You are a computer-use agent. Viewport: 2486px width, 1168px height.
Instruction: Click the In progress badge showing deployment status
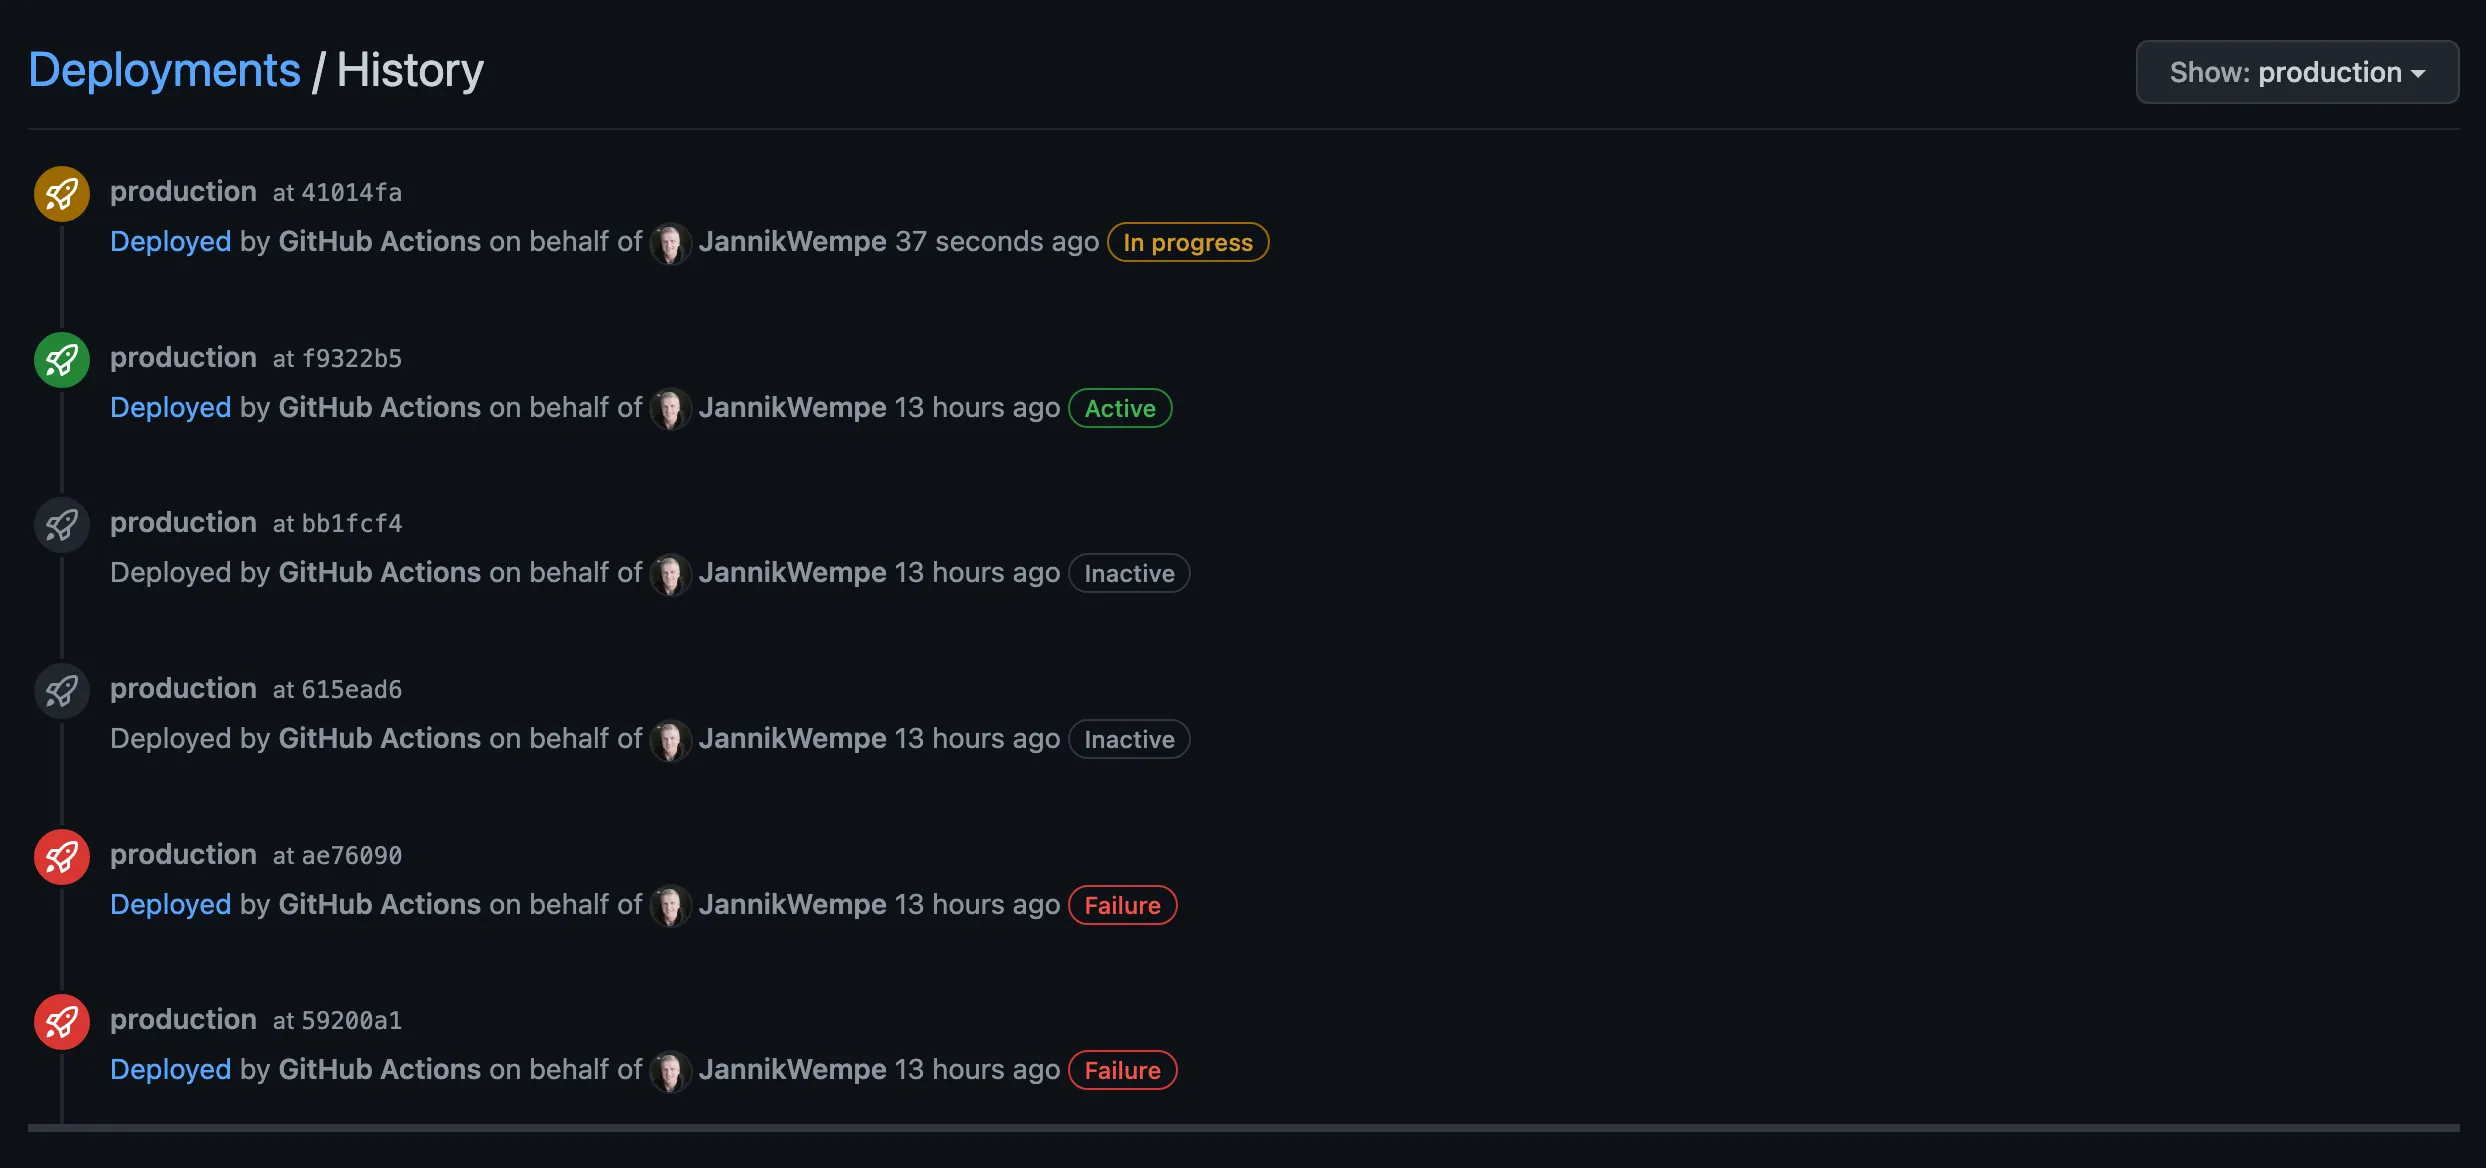click(1187, 242)
